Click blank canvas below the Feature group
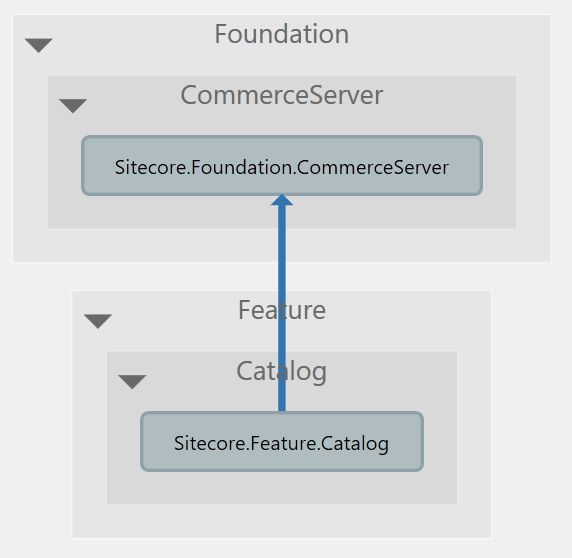 pyautogui.click(x=282, y=548)
